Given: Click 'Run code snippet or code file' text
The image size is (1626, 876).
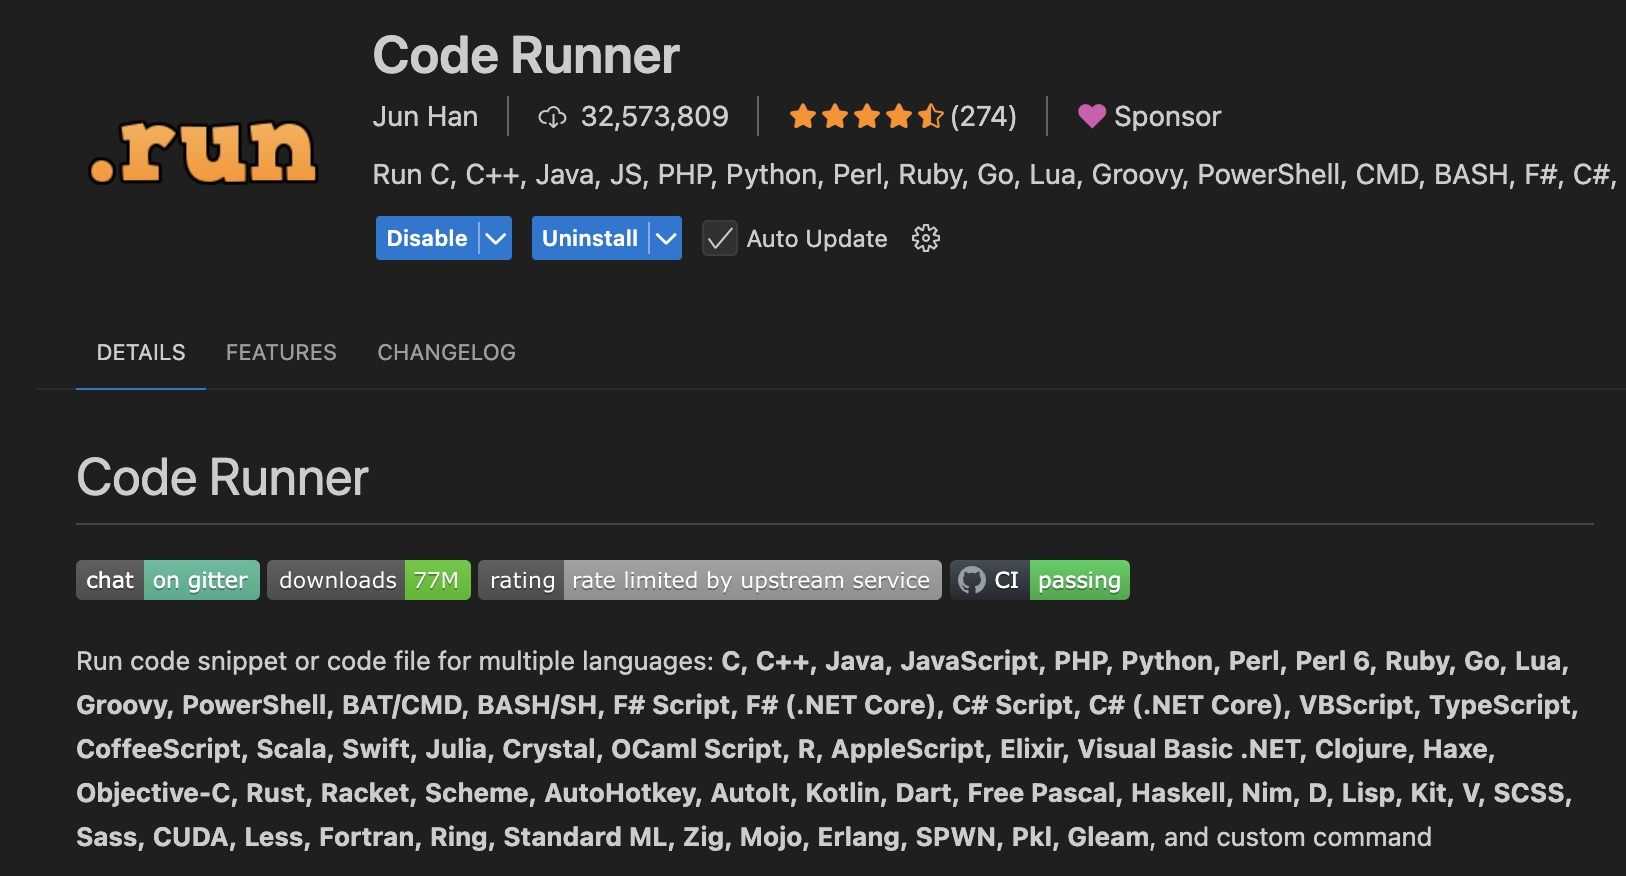Looking at the screenshot, I should click(395, 661).
